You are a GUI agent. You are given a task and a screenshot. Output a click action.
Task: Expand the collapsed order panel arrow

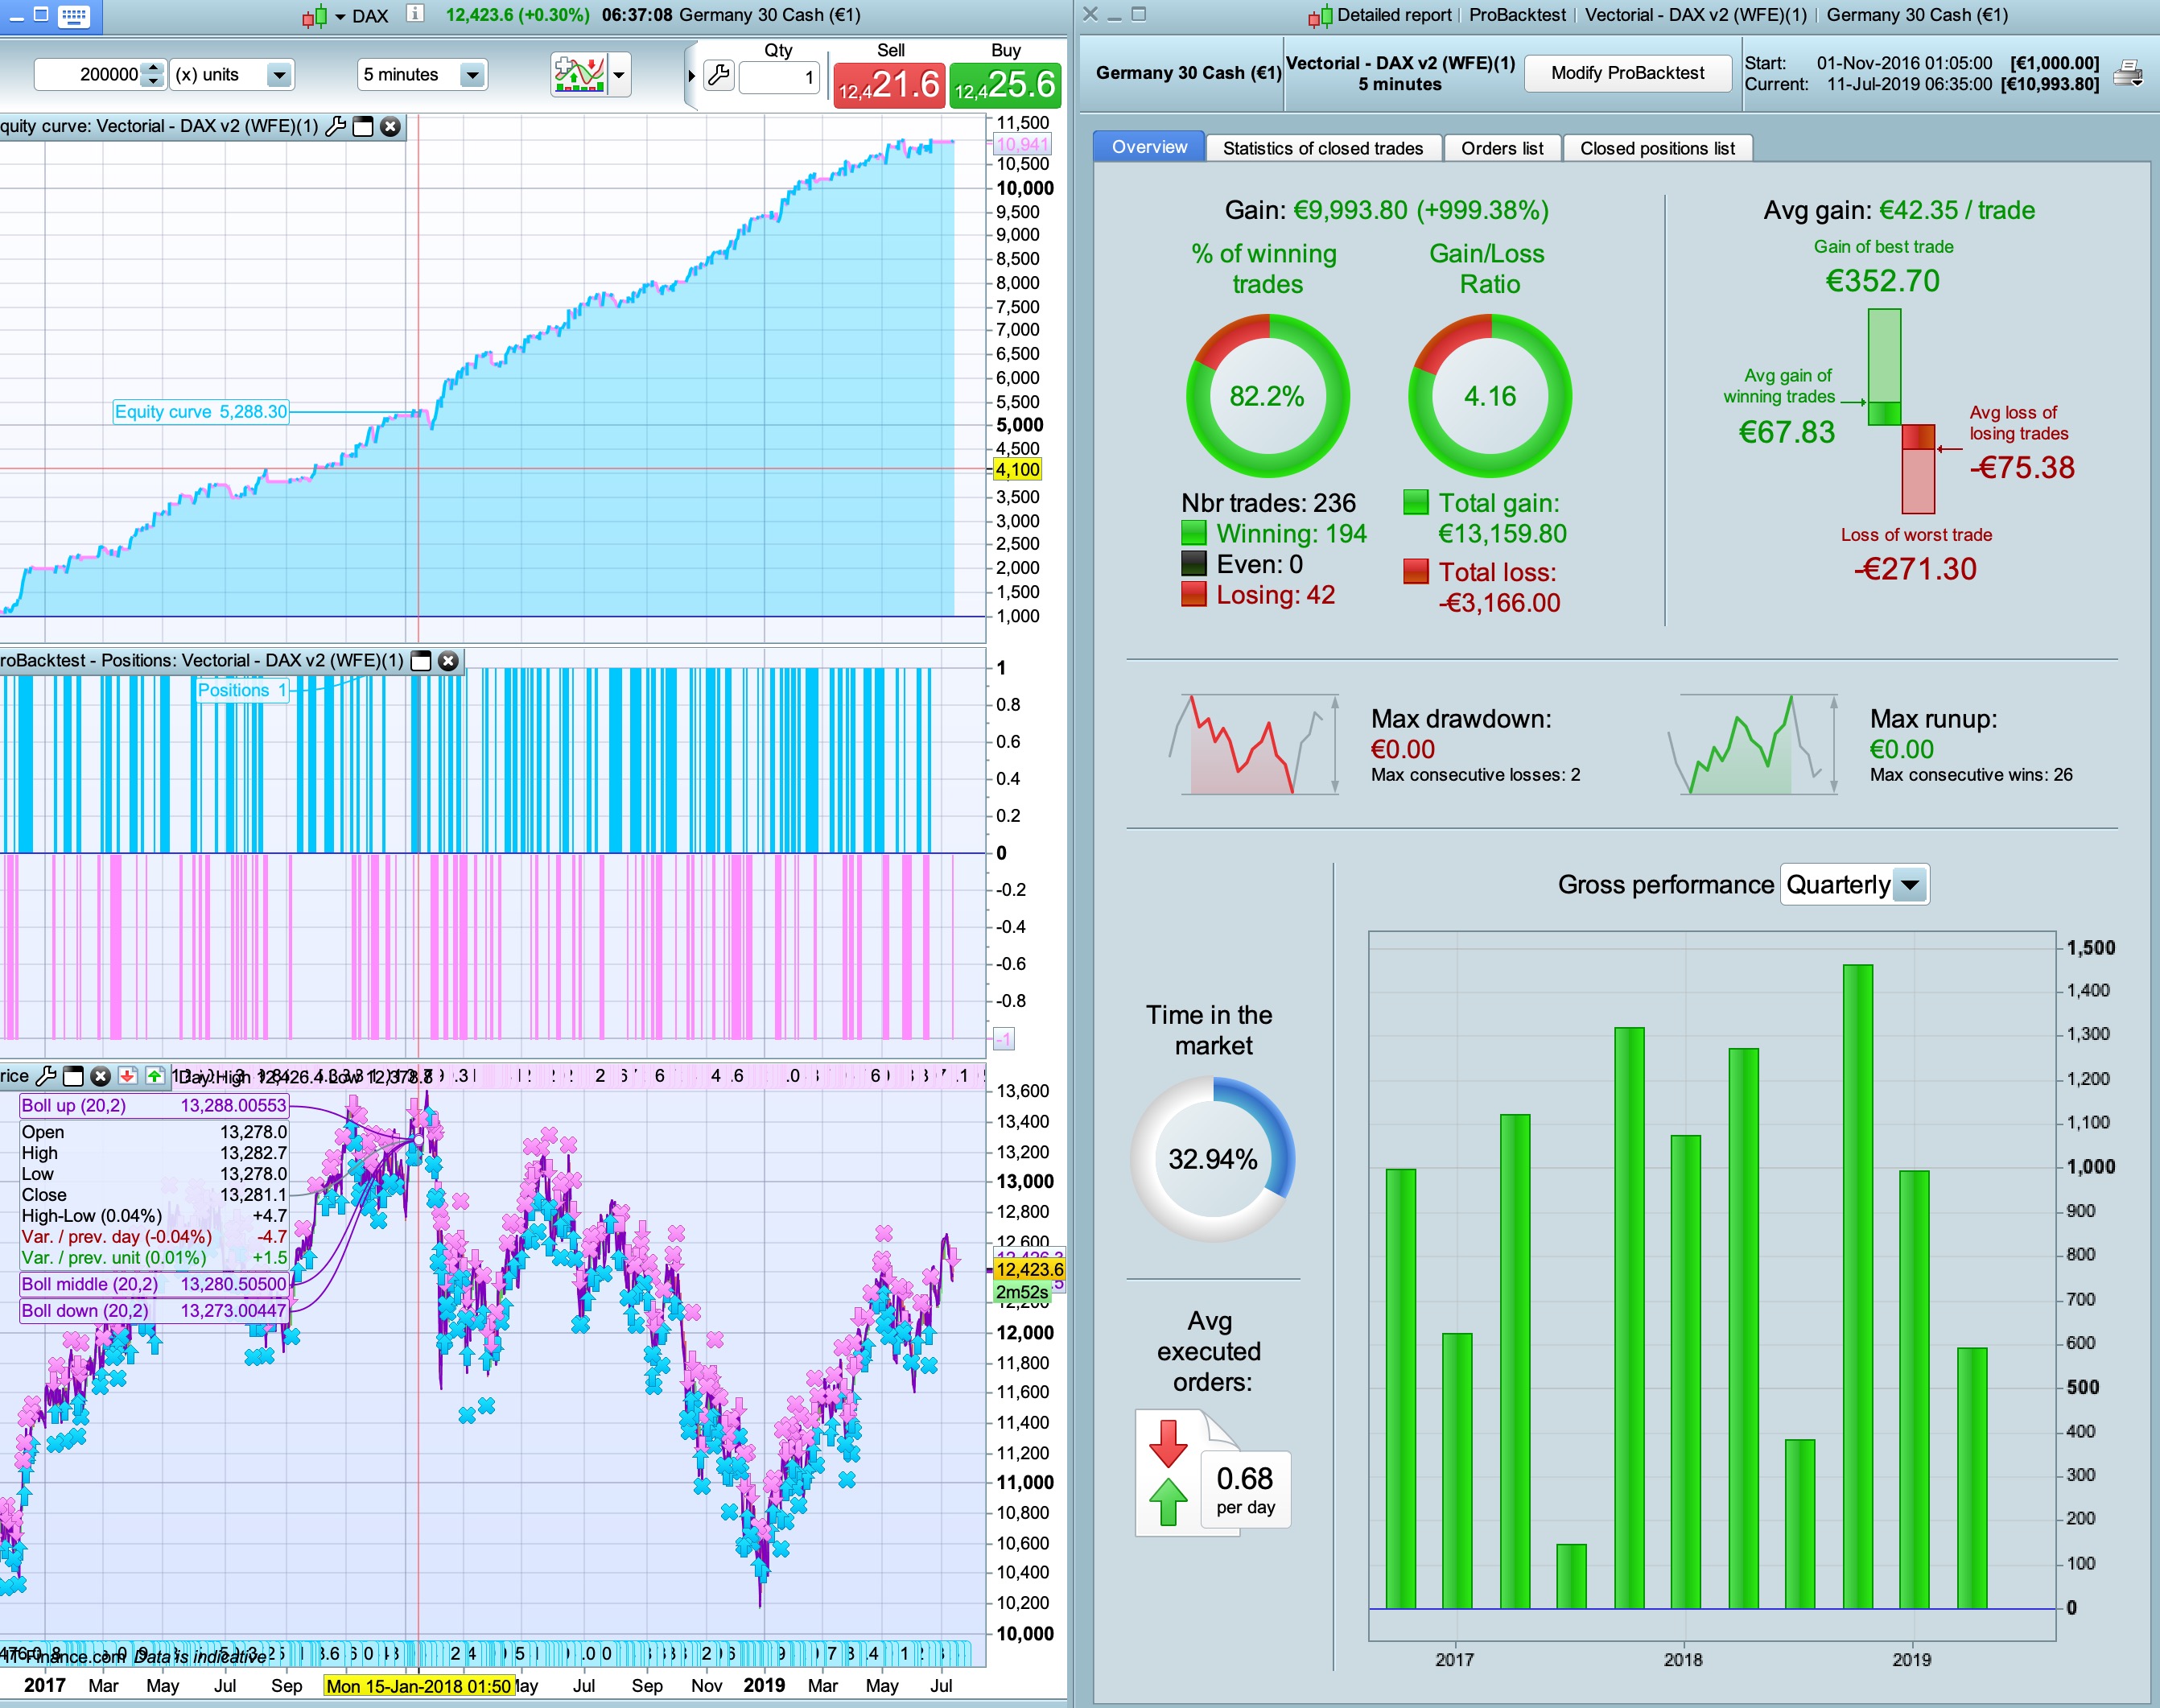691,75
